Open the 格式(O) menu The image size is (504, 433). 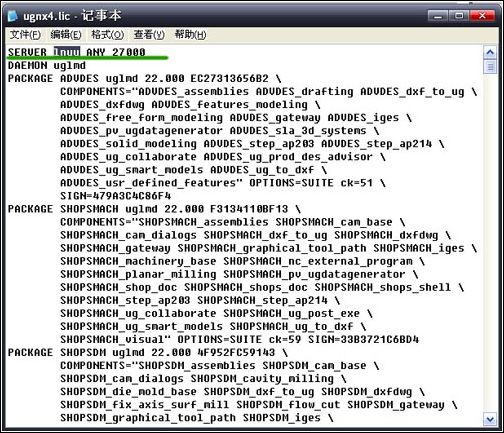tap(107, 34)
